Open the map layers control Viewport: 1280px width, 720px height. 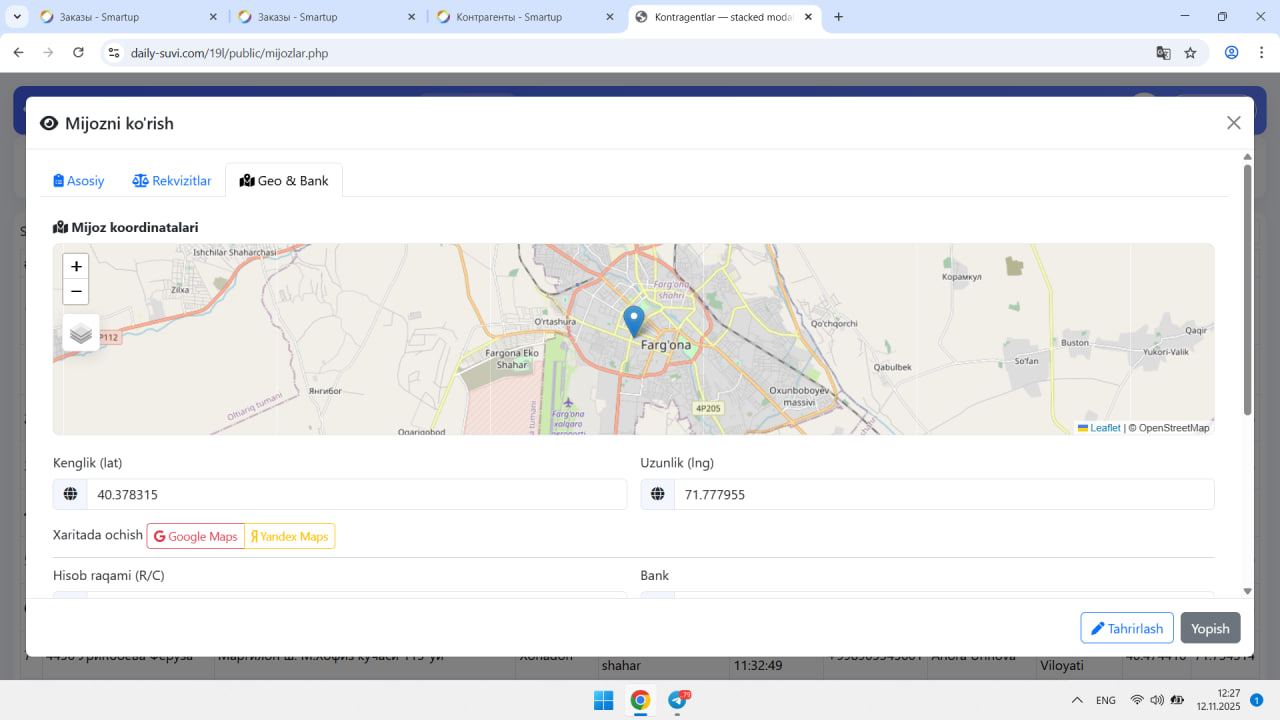(x=81, y=333)
